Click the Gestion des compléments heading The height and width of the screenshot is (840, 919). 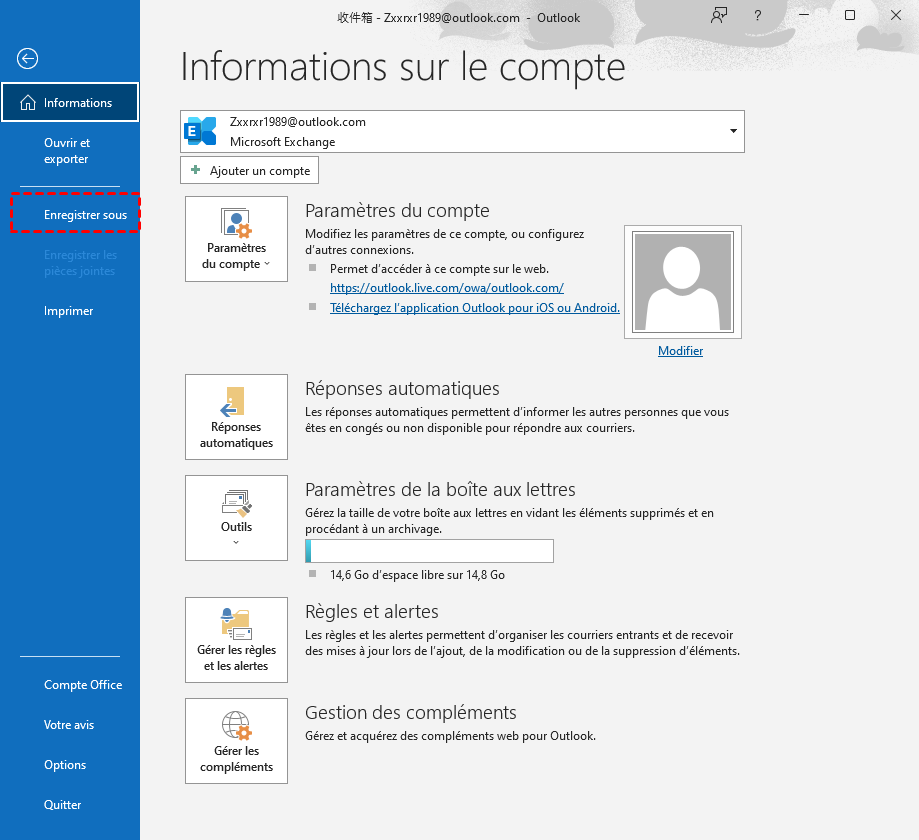point(411,712)
